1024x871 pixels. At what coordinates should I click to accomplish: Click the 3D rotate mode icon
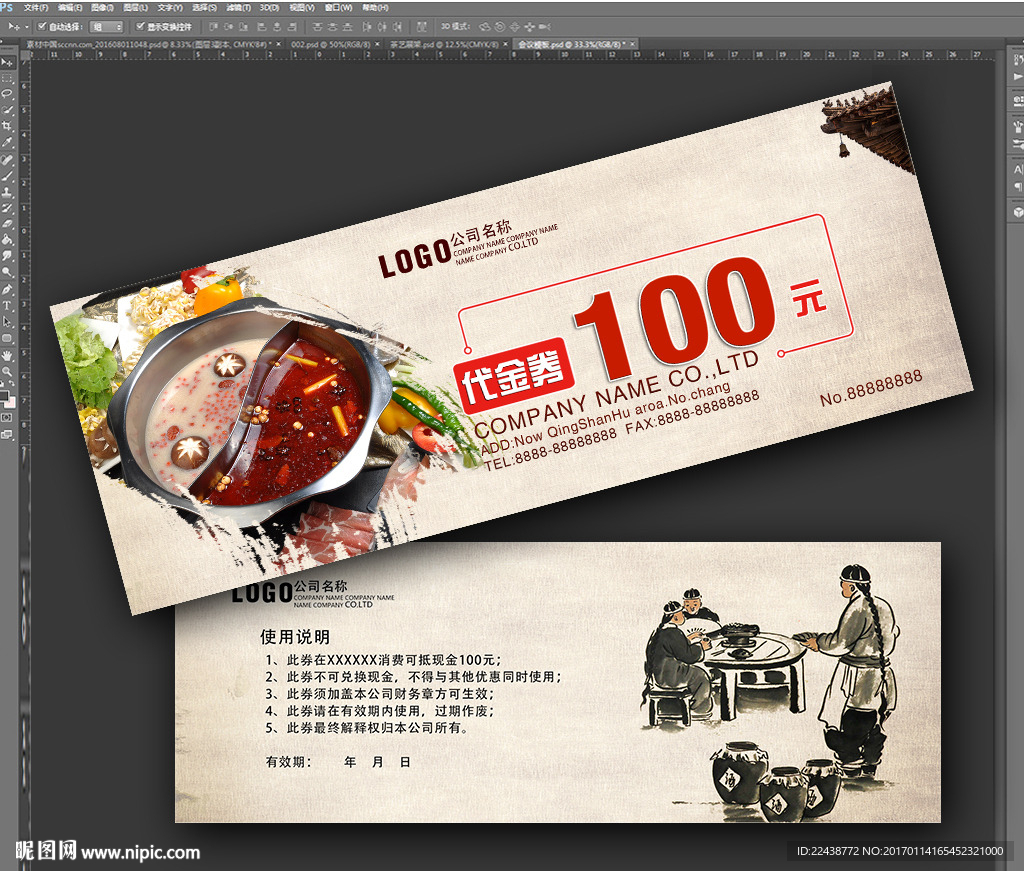(x=485, y=27)
